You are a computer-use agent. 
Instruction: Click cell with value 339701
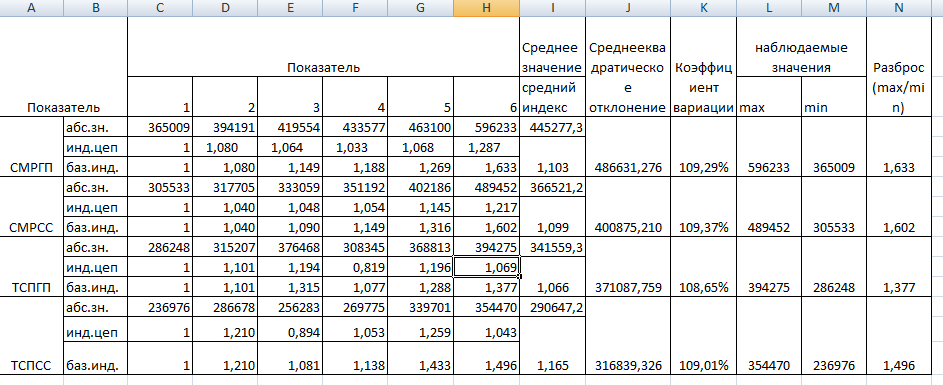click(420, 307)
